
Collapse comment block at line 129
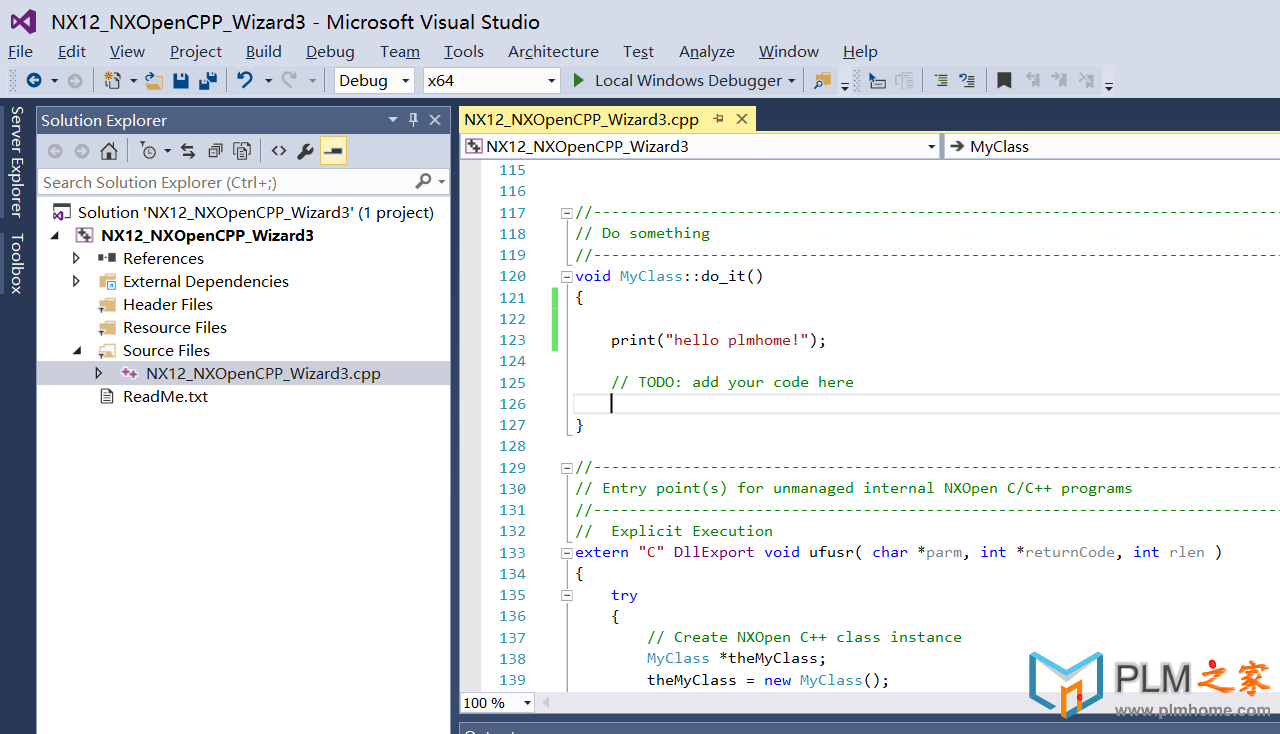pyautogui.click(x=567, y=467)
